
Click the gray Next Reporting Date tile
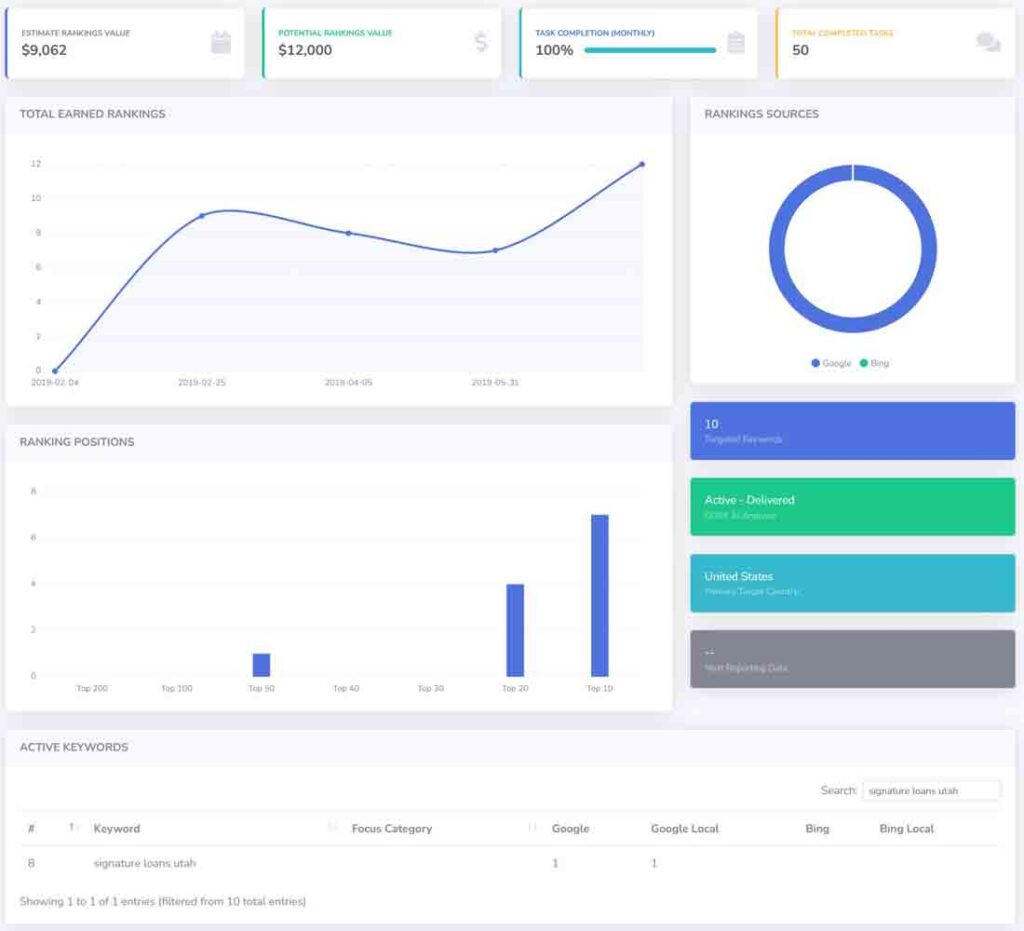(x=852, y=659)
